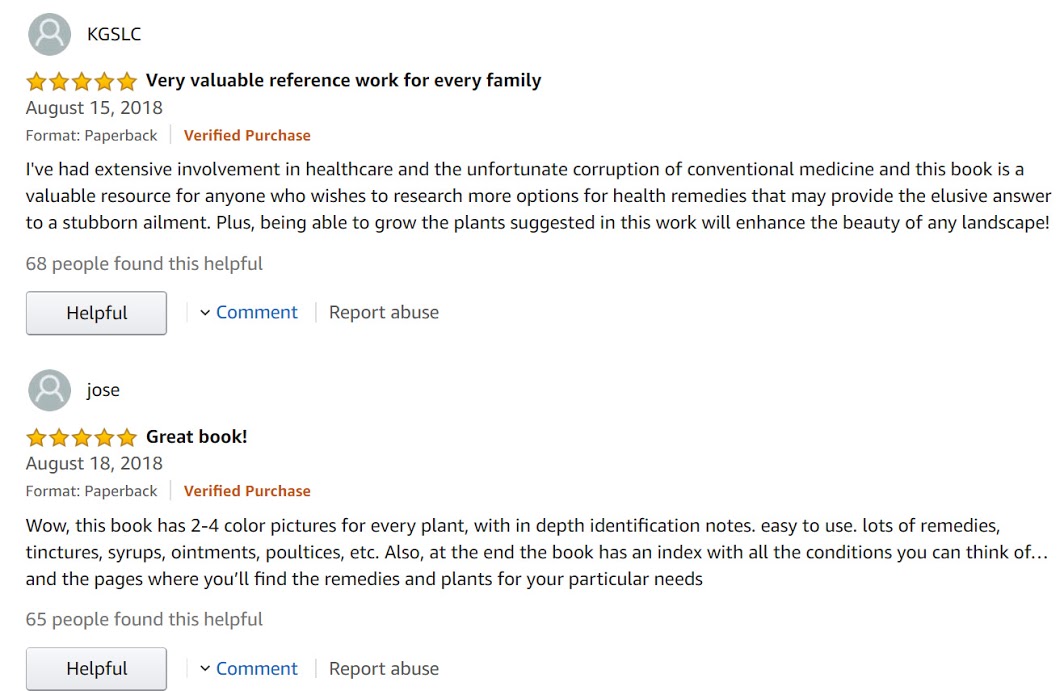Click Verified Purchase label on jose's review
Screen dimensions: 1064x691
[247, 491]
